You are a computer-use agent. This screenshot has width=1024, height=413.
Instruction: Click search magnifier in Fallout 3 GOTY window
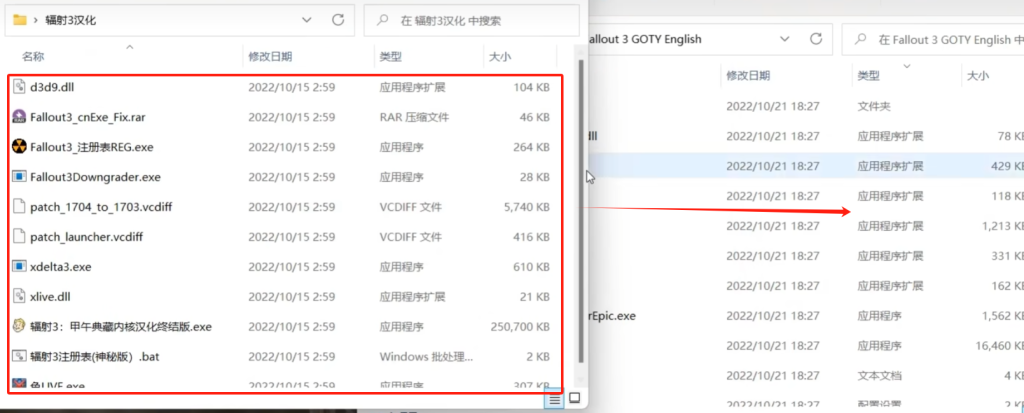(x=862, y=39)
